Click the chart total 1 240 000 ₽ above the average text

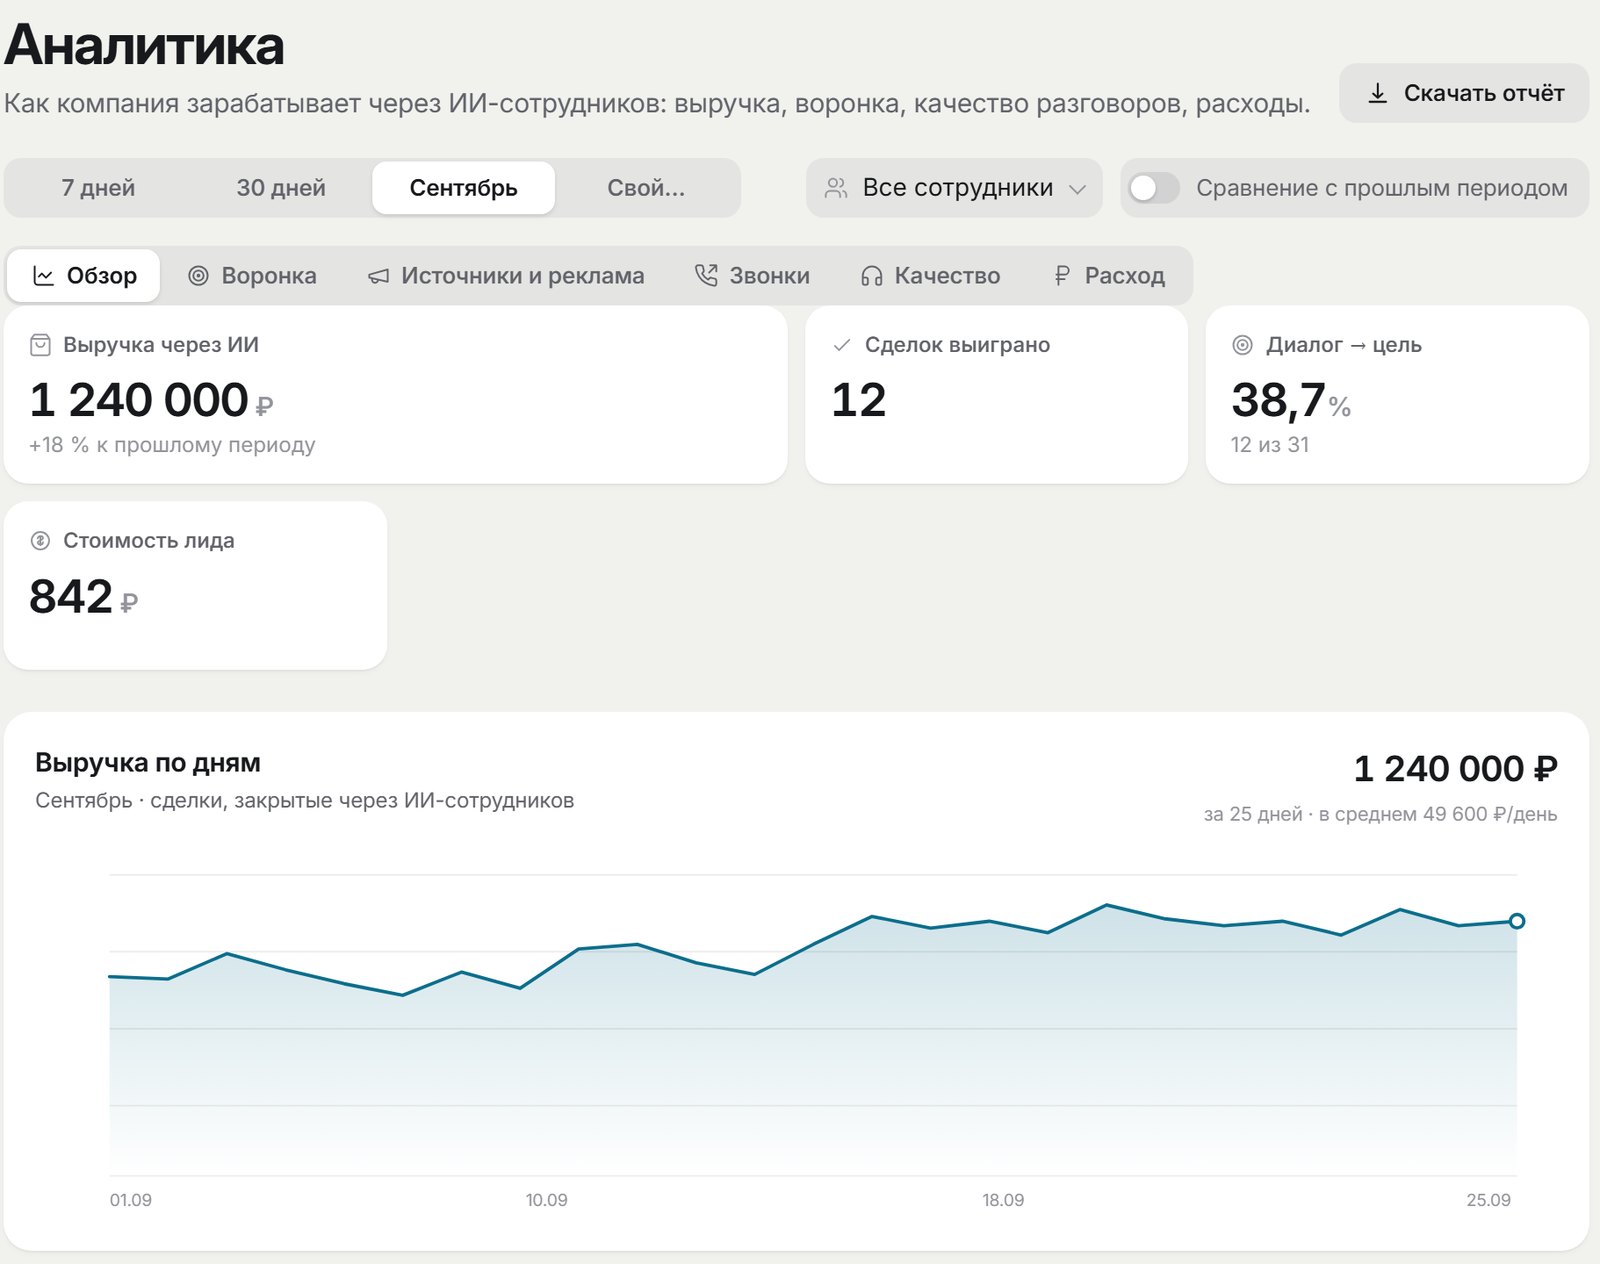click(1455, 769)
